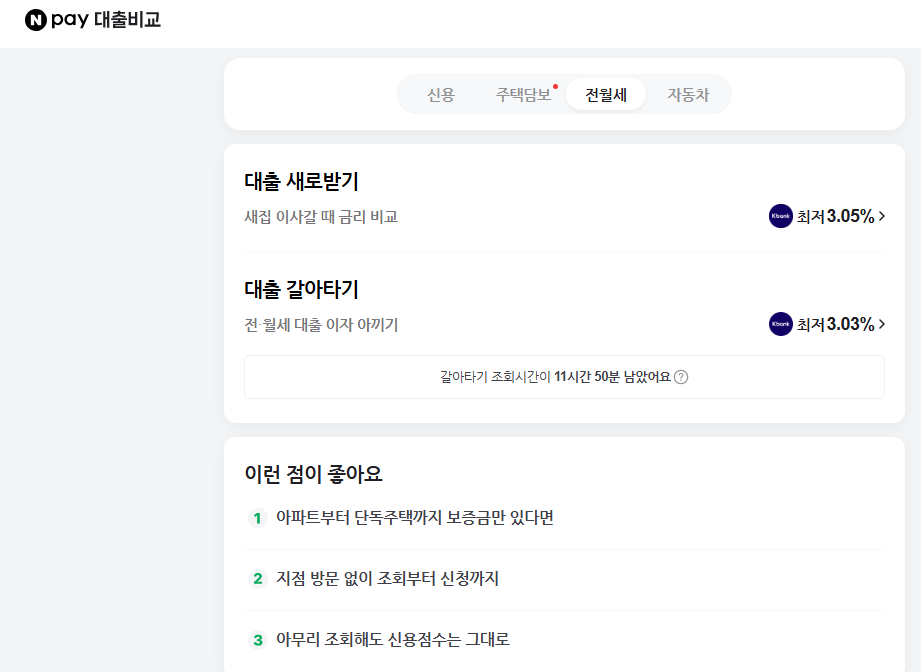Image resolution: width=921 pixels, height=672 pixels.
Task: Expand the arrow next to 3.05% rate
Action: tap(881, 216)
